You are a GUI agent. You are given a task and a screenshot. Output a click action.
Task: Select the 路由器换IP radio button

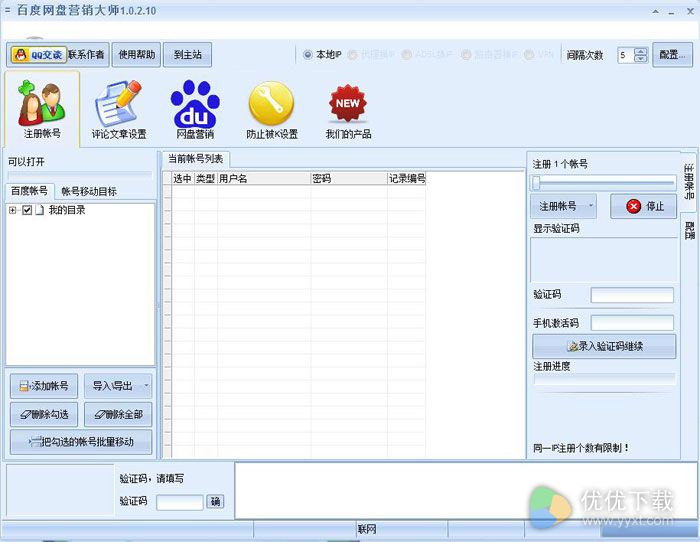pyautogui.click(x=466, y=55)
